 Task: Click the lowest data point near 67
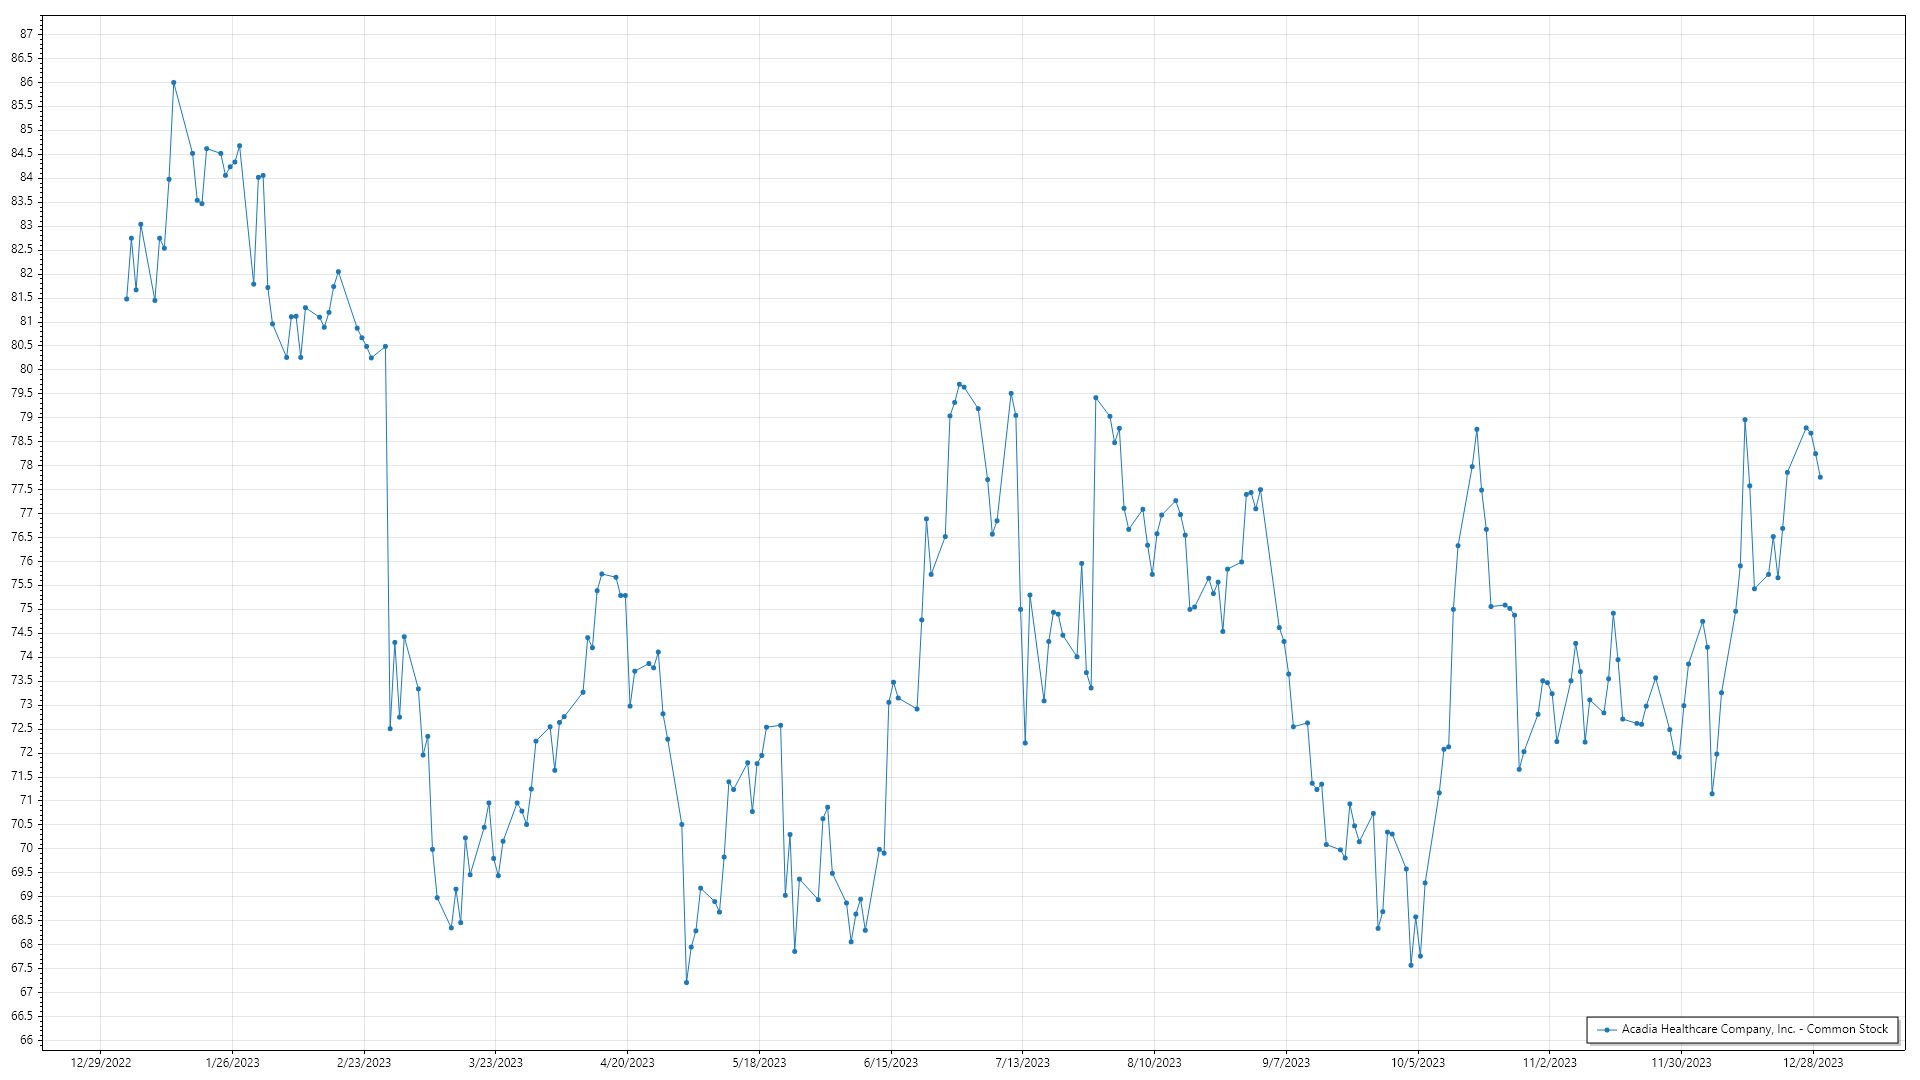coord(686,982)
